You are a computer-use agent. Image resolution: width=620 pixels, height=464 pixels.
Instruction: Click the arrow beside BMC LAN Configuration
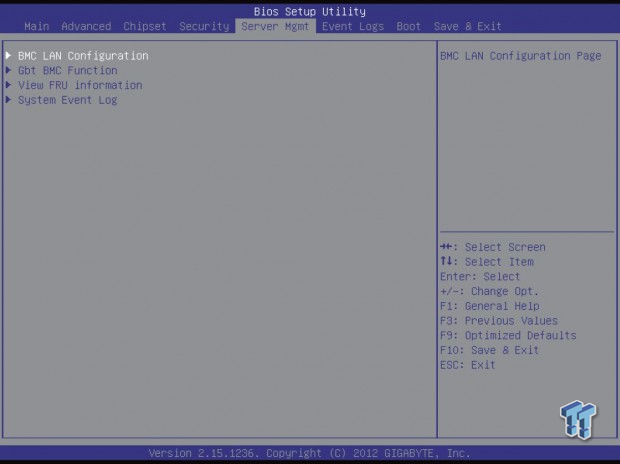[x=8, y=55]
